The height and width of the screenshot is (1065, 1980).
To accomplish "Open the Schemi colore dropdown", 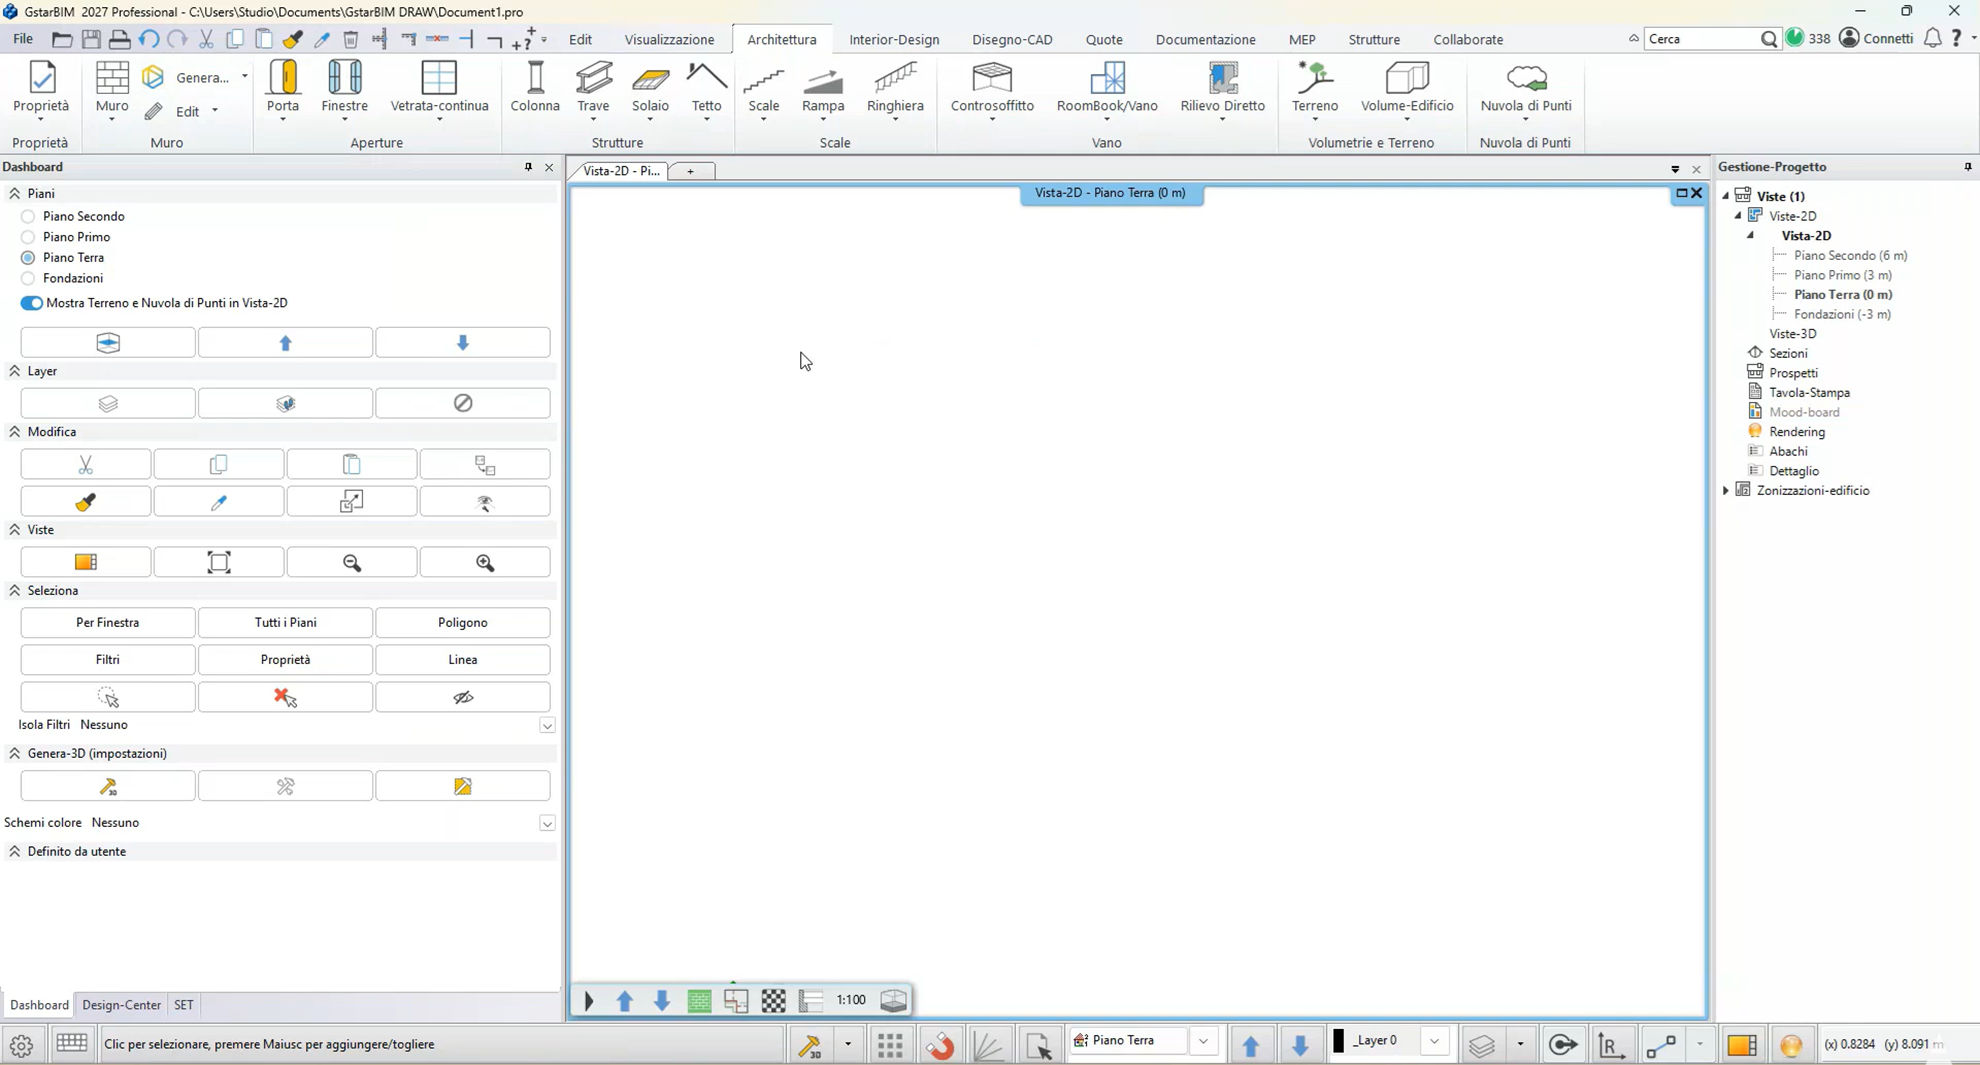I will (547, 823).
